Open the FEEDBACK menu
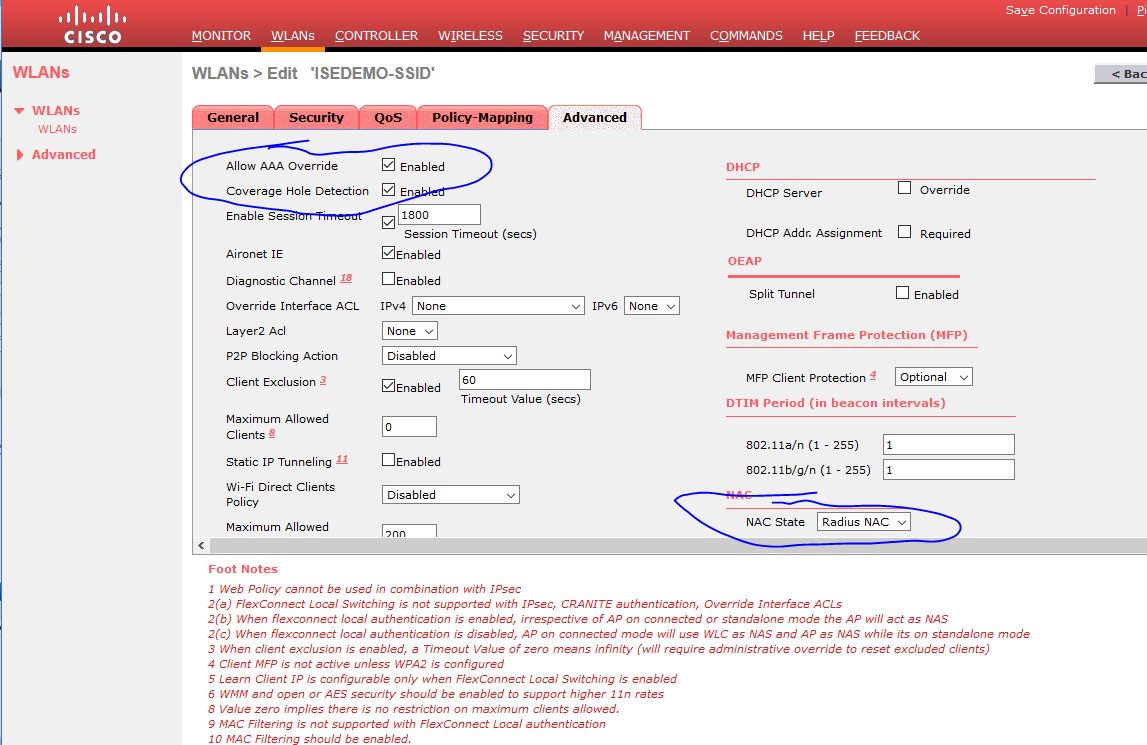Viewport: 1147px width, 745px height. pos(887,35)
